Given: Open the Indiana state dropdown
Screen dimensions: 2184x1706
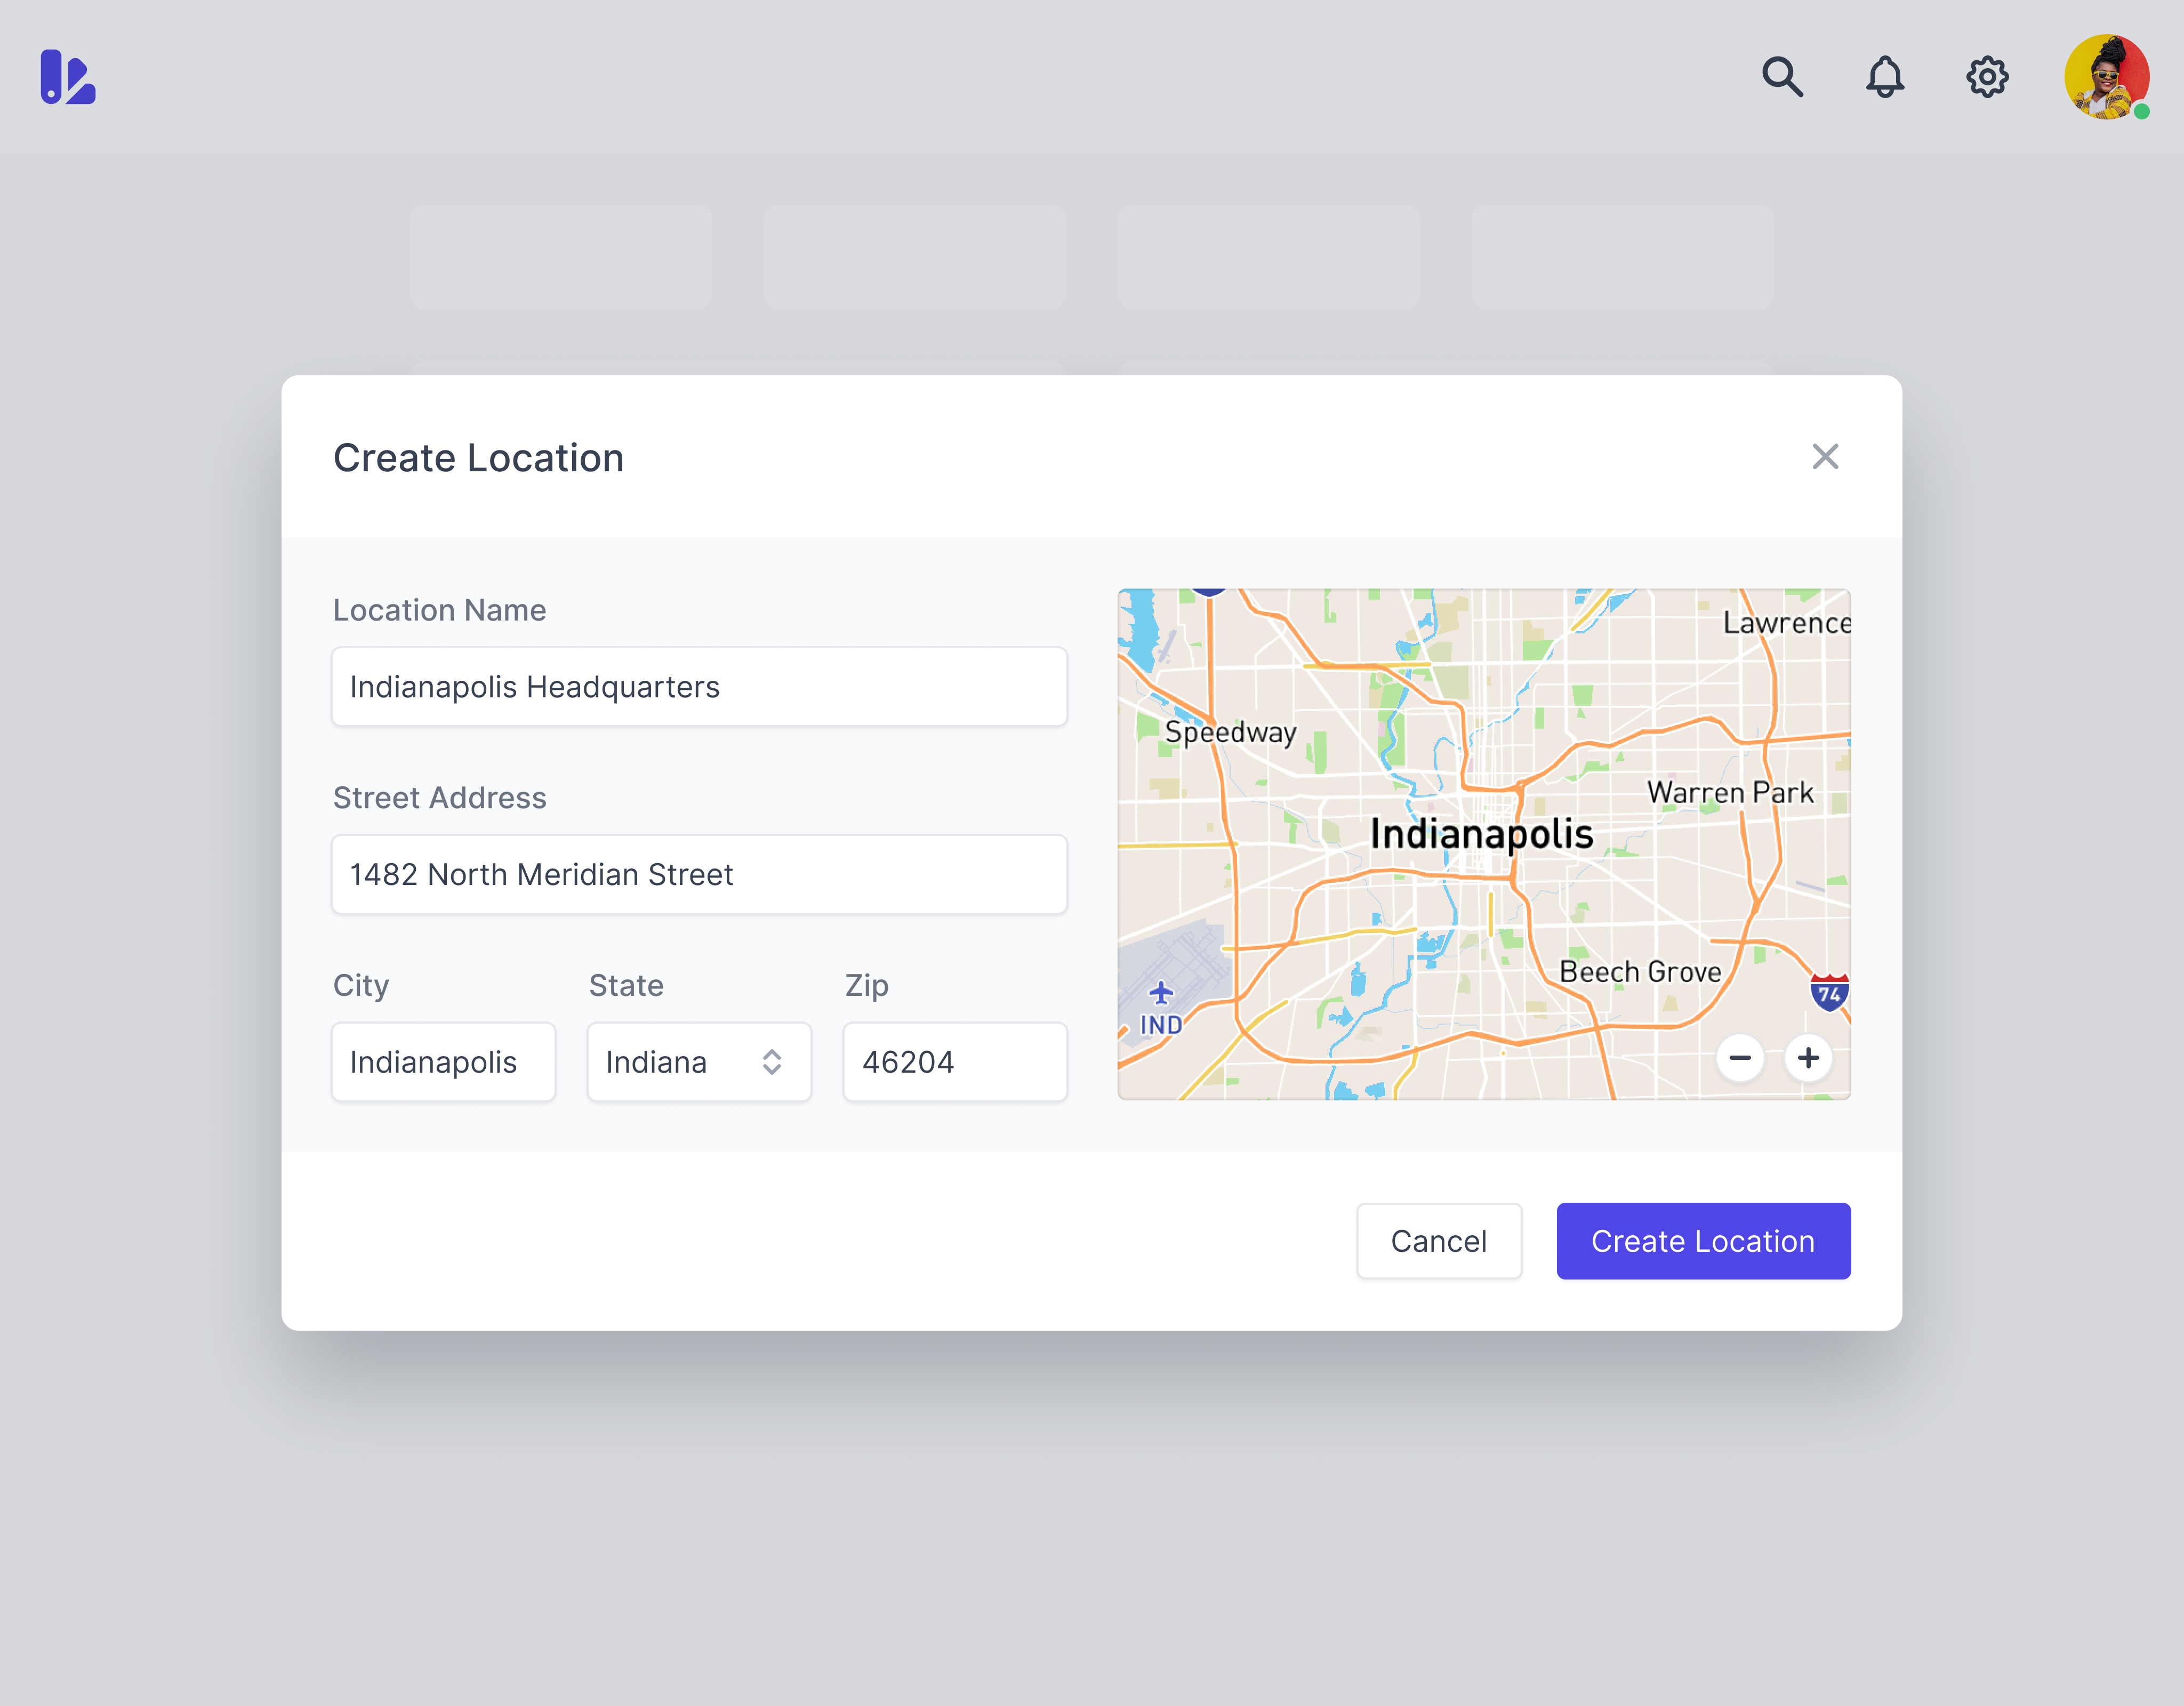Looking at the screenshot, I should coord(699,1062).
